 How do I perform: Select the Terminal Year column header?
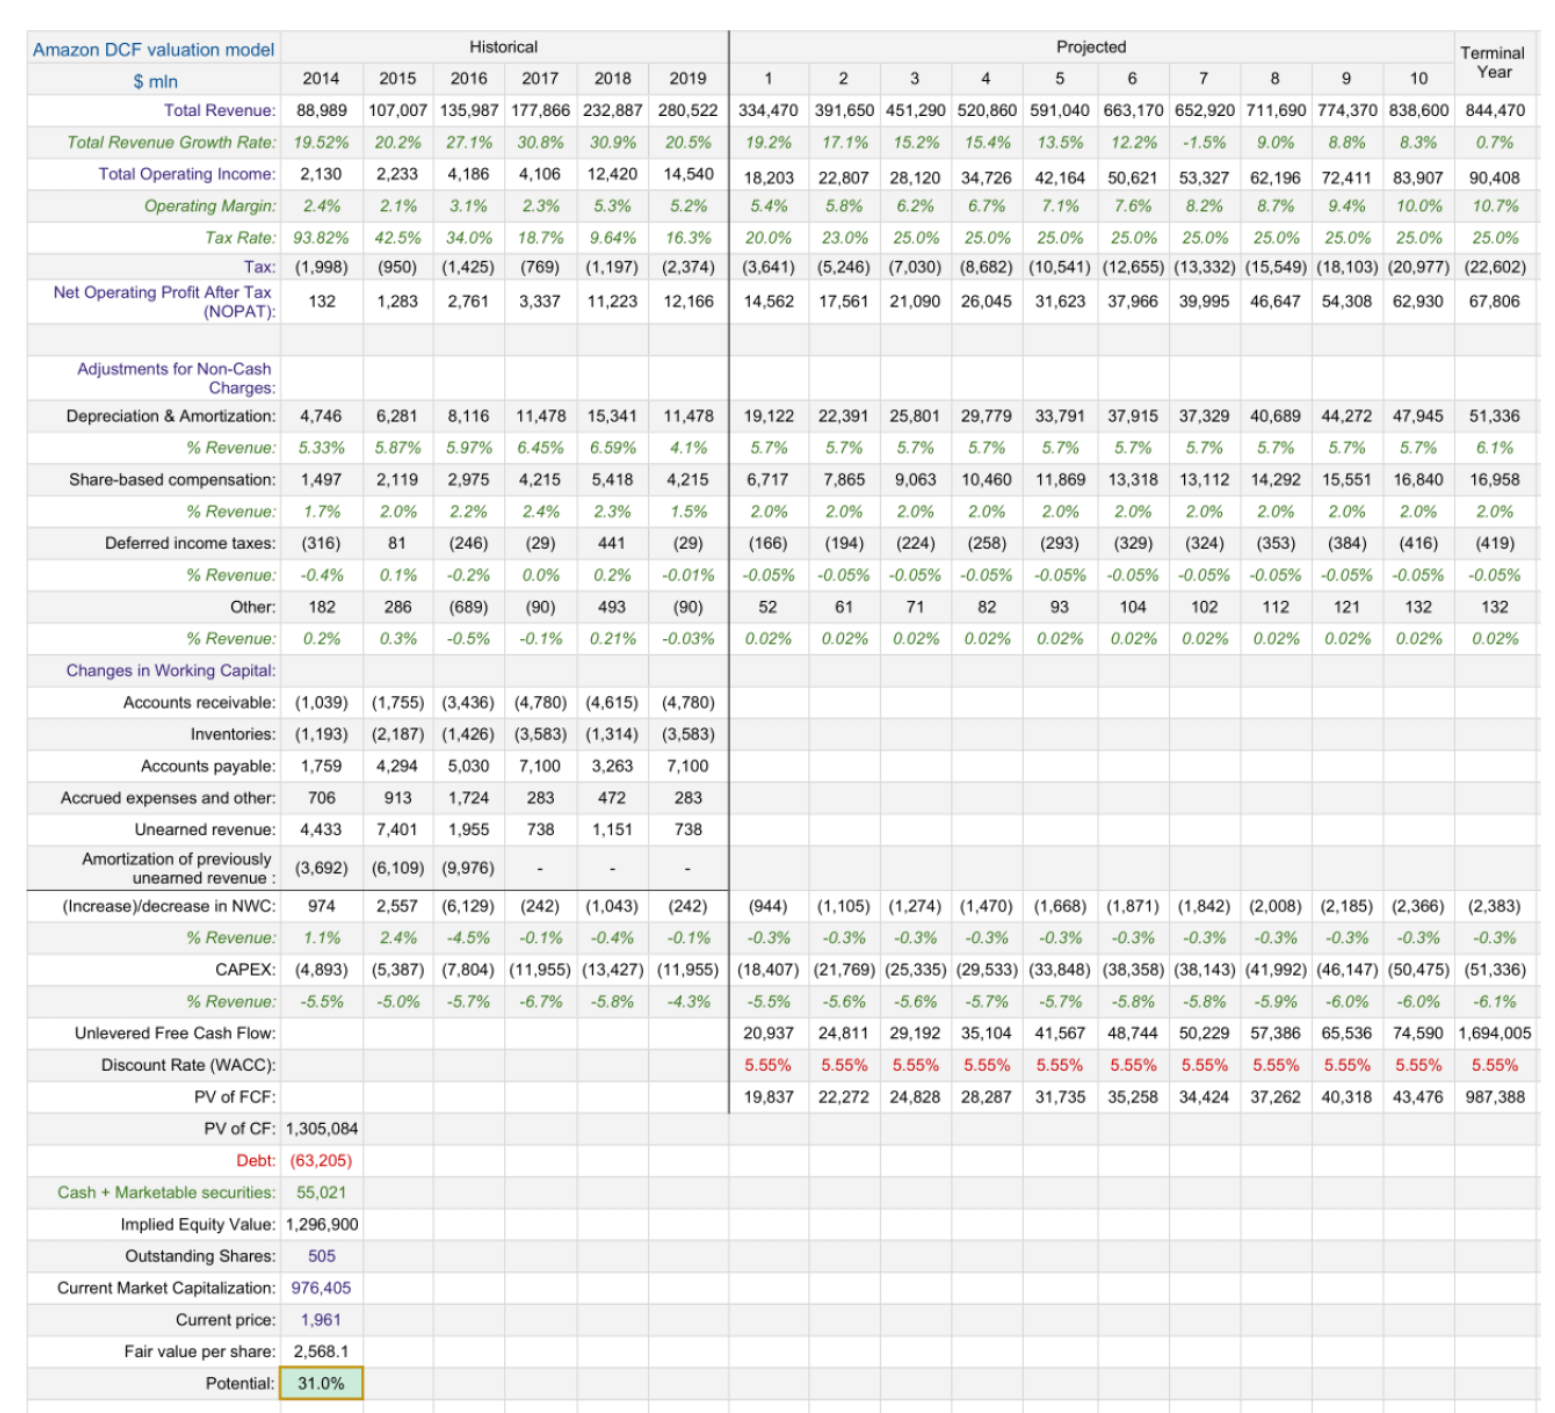[x=1493, y=62]
